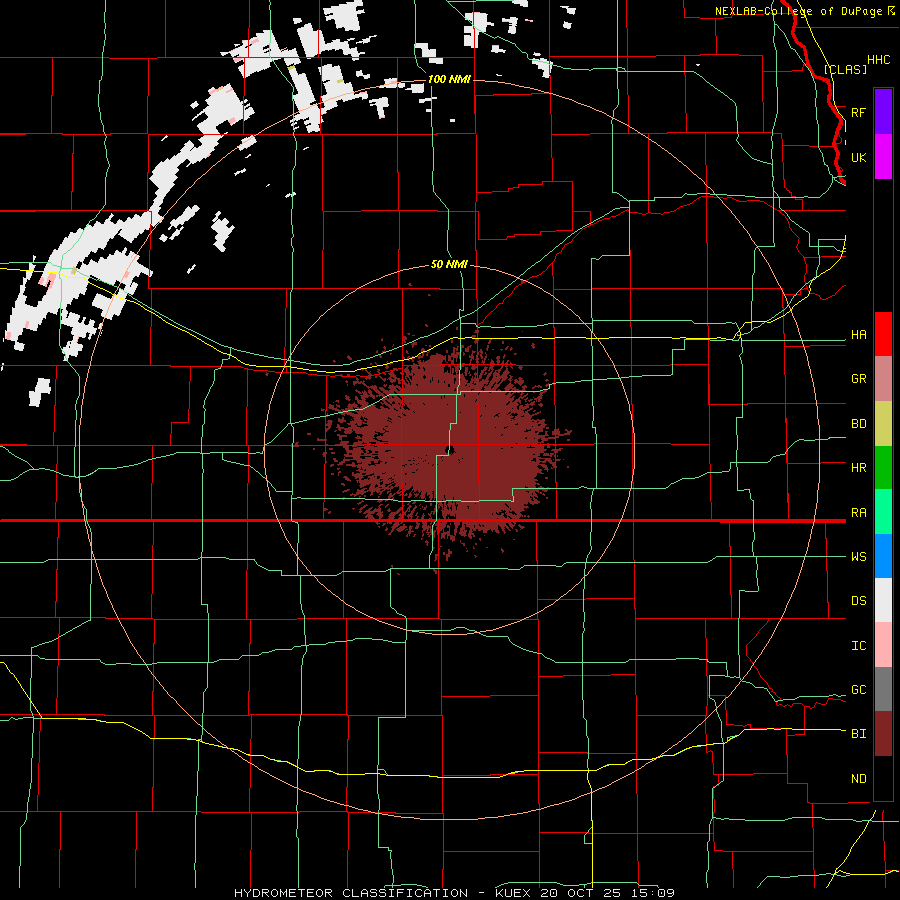
Task: Click the black radar site dot at center
Action: click(x=450, y=450)
